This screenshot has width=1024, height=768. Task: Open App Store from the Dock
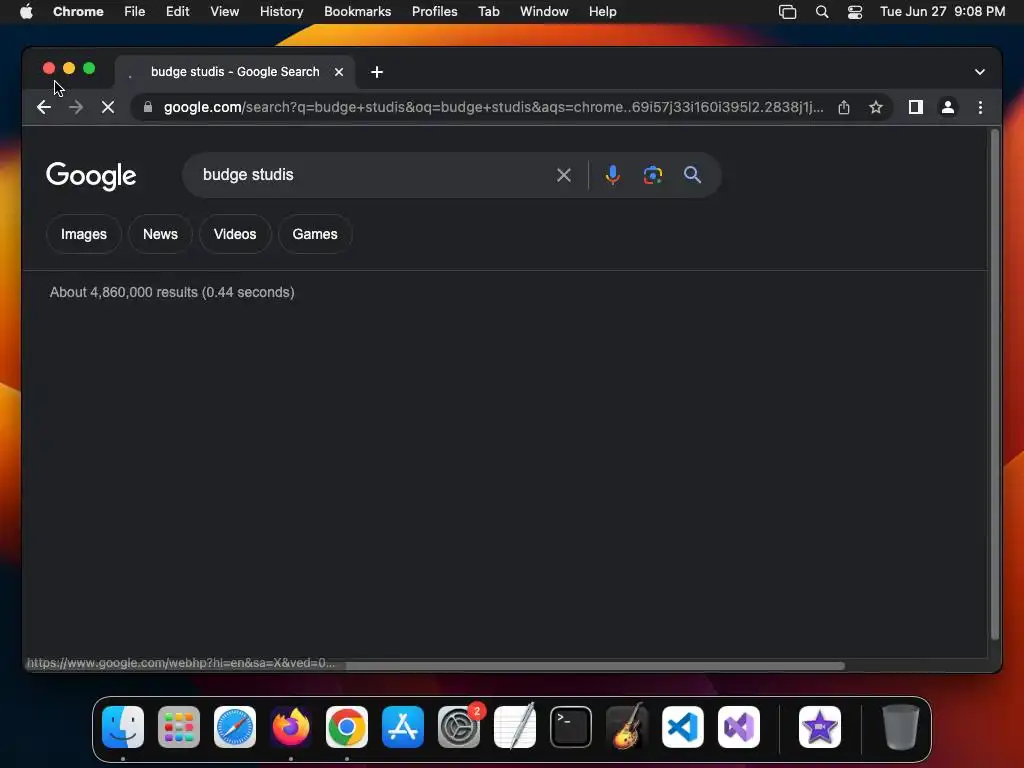(403, 727)
